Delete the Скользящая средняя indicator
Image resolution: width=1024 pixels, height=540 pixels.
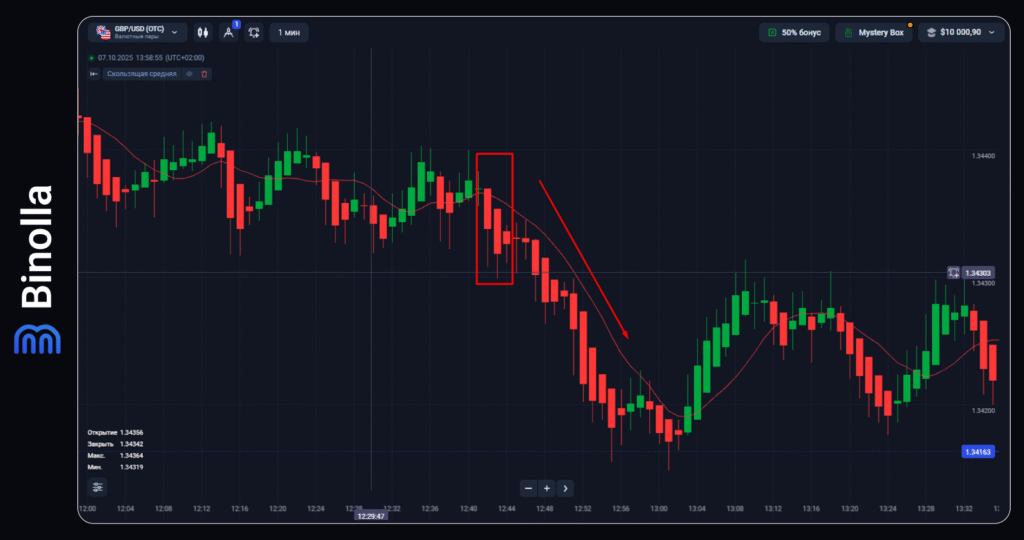[204, 74]
